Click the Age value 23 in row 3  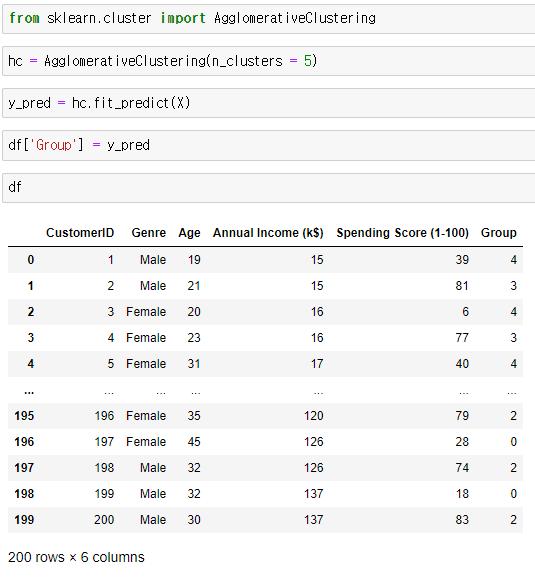click(194, 338)
